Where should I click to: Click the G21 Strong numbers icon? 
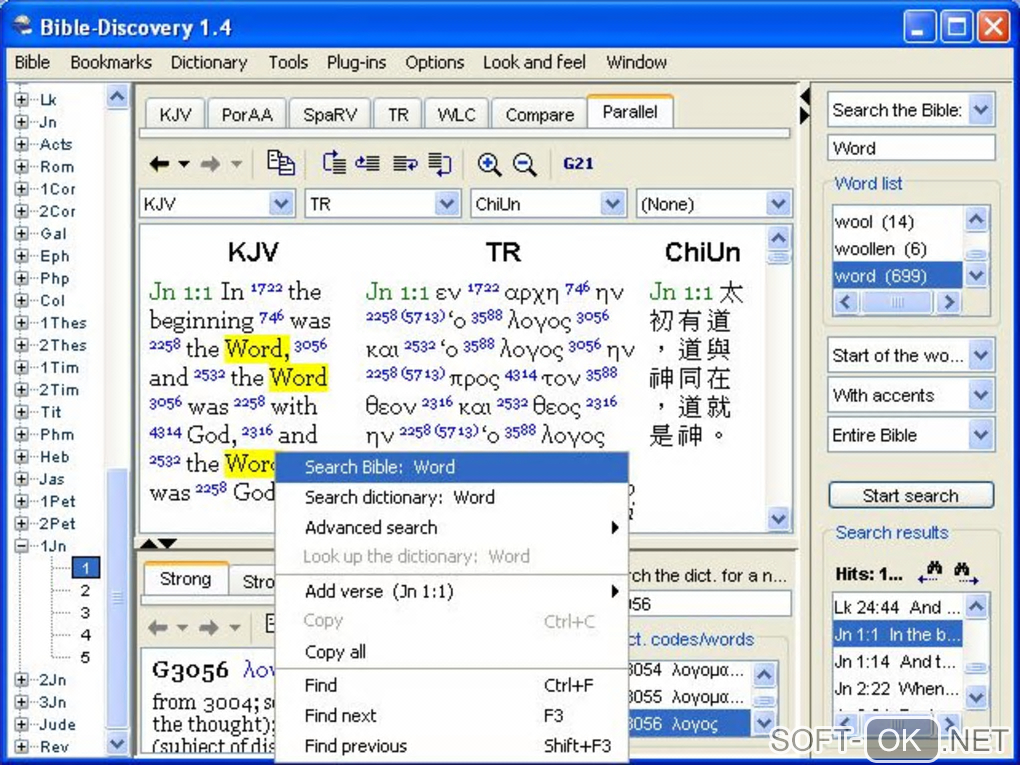point(578,163)
